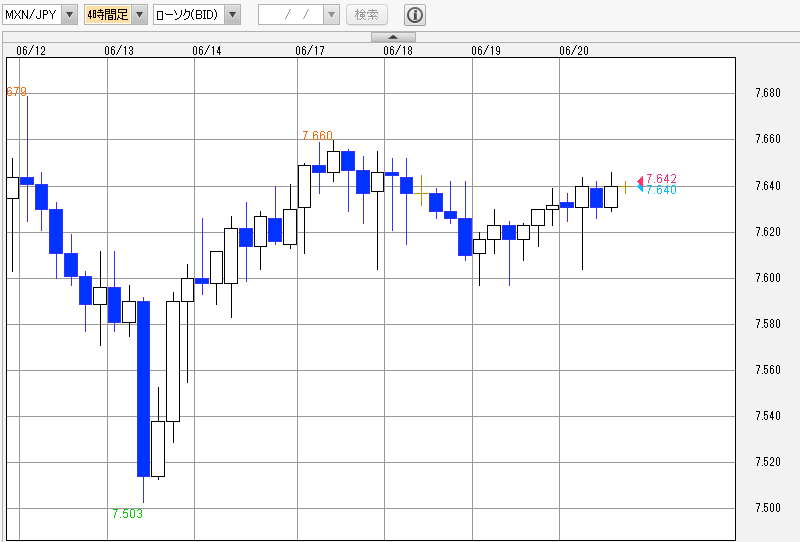800x542 pixels.
Task: Click the 検索 search button
Action: tap(367, 15)
